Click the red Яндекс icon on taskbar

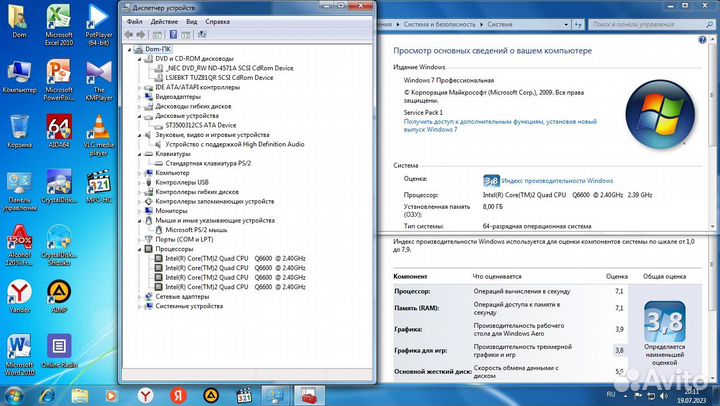178,395
